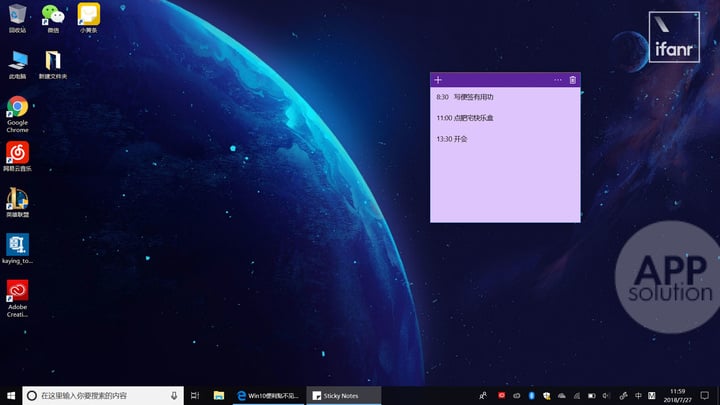Open Windows Defender shield tray icon
The image size is (720, 405).
tap(546, 395)
